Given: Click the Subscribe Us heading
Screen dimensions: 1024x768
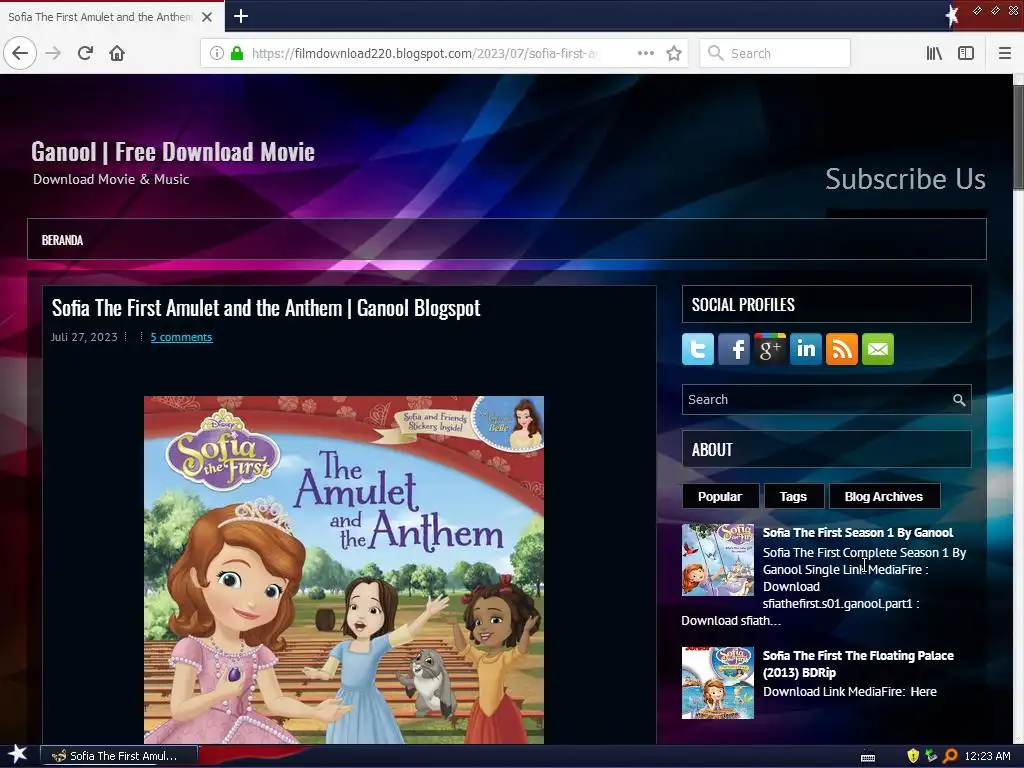Looking at the screenshot, I should pyautogui.click(x=905, y=179).
